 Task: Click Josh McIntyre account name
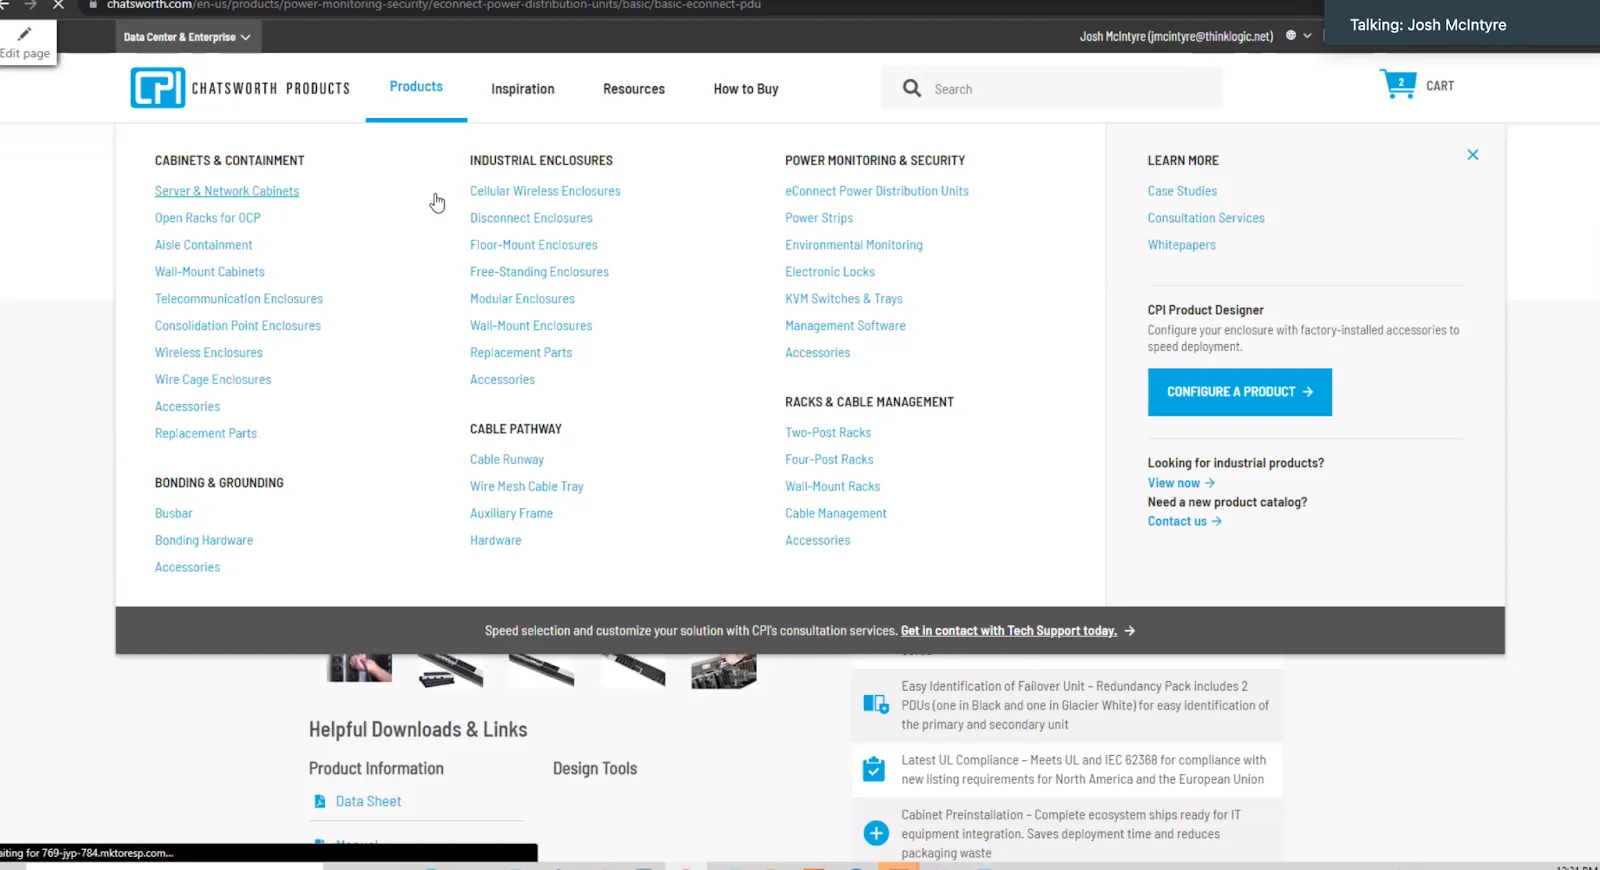[1176, 36]
